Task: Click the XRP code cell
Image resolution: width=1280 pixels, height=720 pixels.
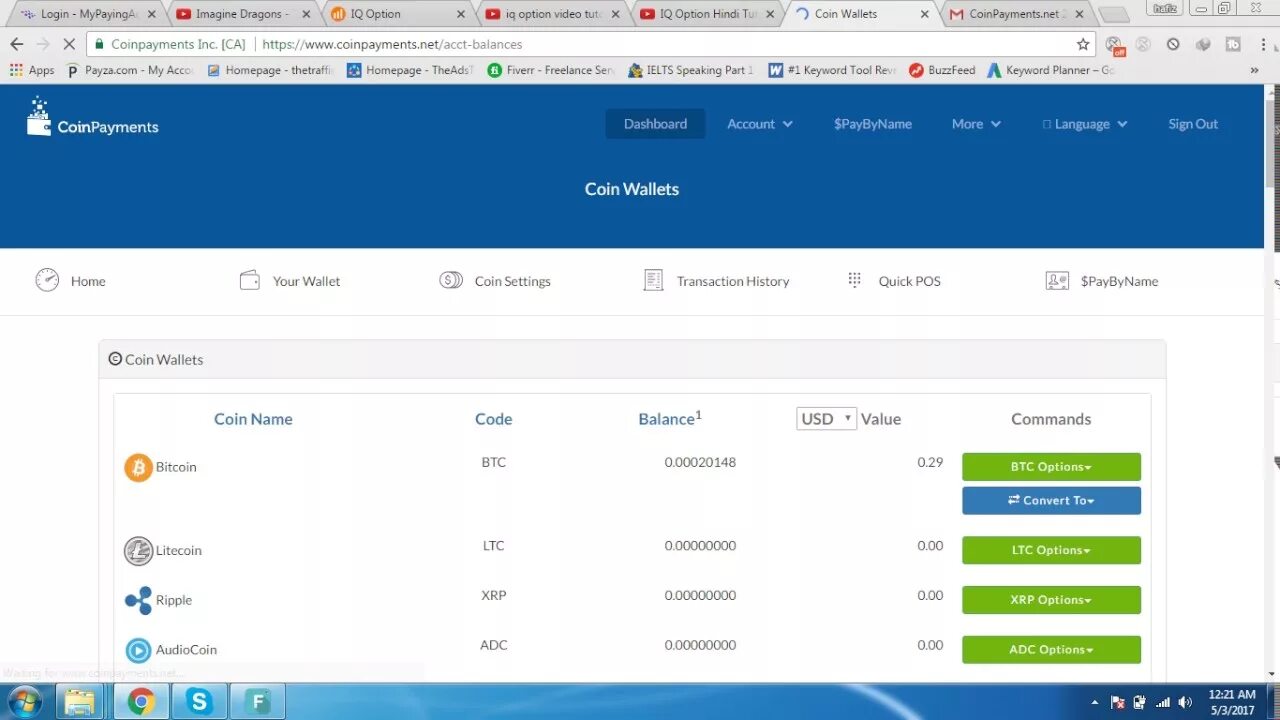Action: [493, 595]
